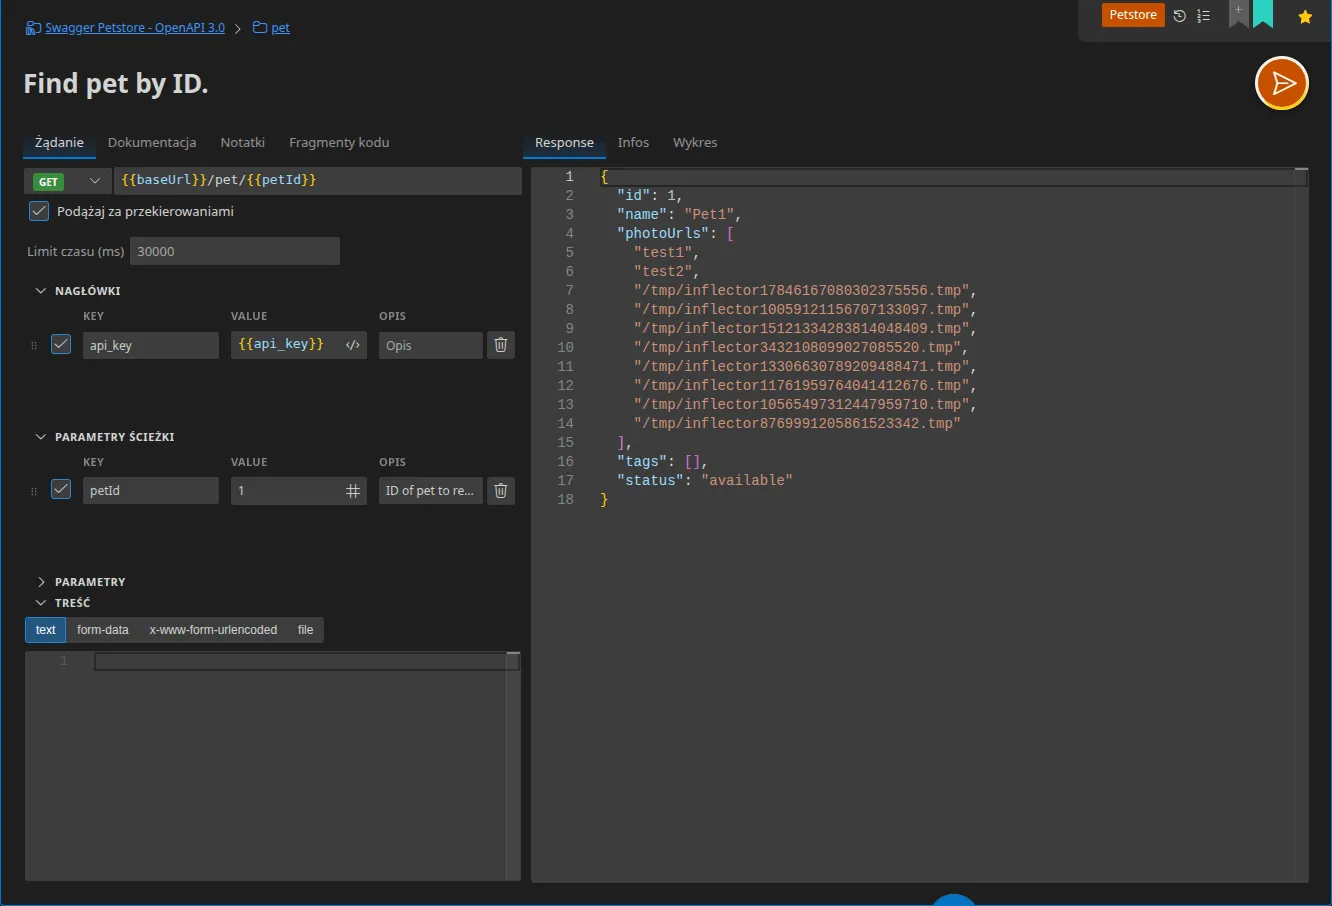Open the numbered list icon in the top bar
This screenshot has width=1332, height=906.
click(x=1204, y=16)
